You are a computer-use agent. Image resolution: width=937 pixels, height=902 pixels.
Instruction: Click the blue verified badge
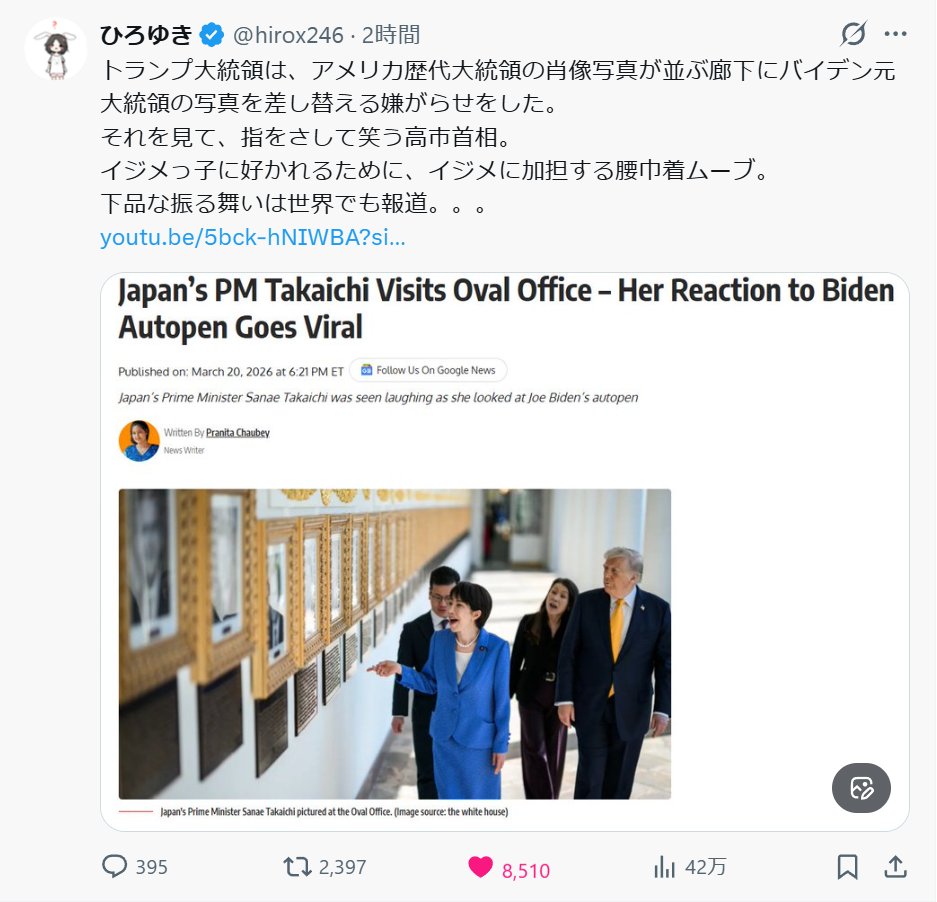pyautogui.click(x=211, y=35)
